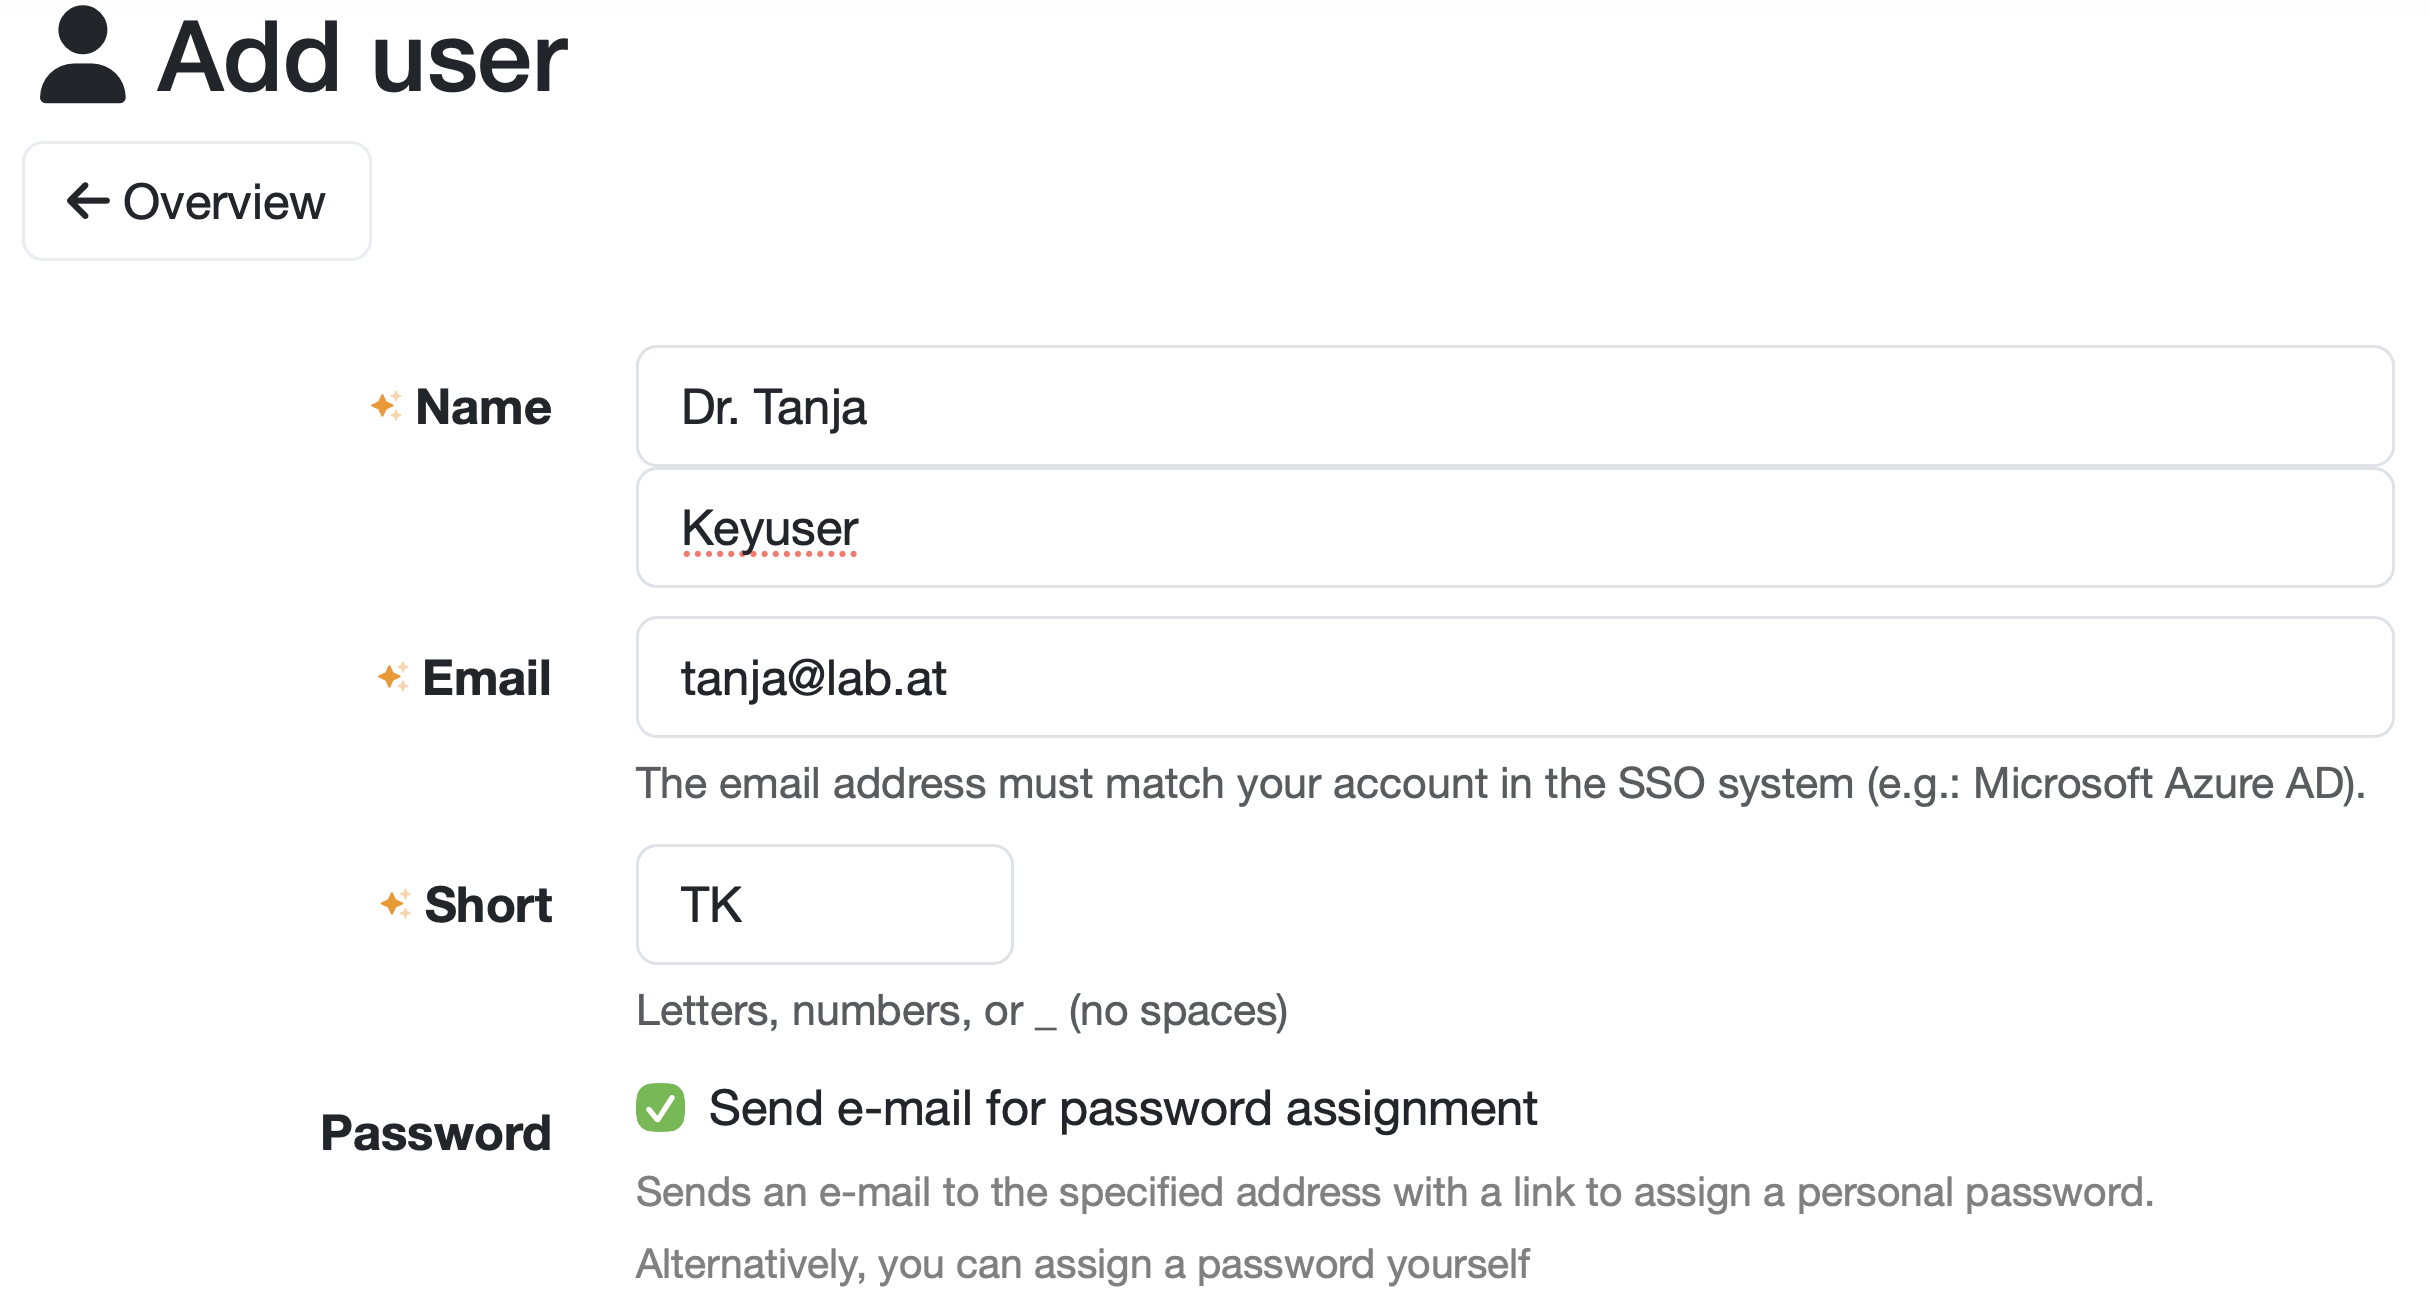This screenshot has height=1312, width=2430.
Task: Click the Email field label
Action: [x=486, y=678]
